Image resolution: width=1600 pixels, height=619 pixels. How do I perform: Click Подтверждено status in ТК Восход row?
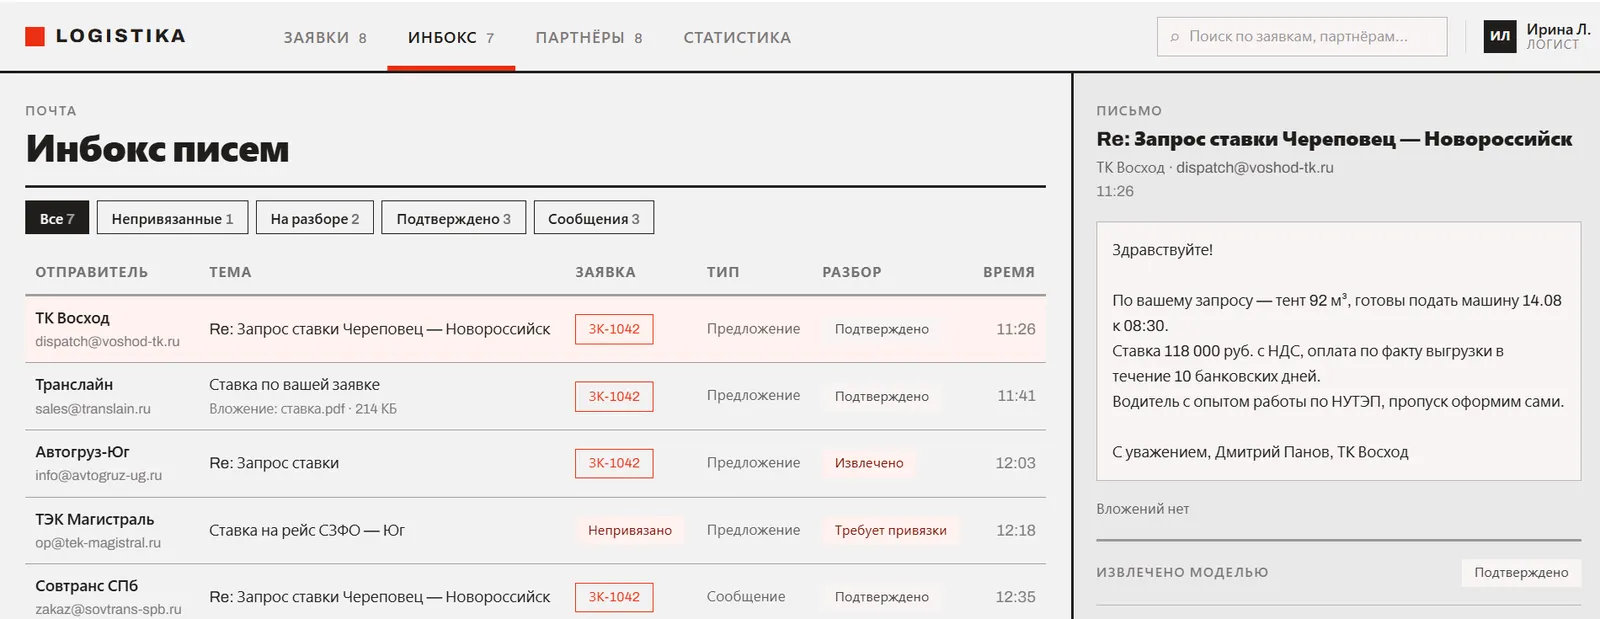tap(882, 329)
